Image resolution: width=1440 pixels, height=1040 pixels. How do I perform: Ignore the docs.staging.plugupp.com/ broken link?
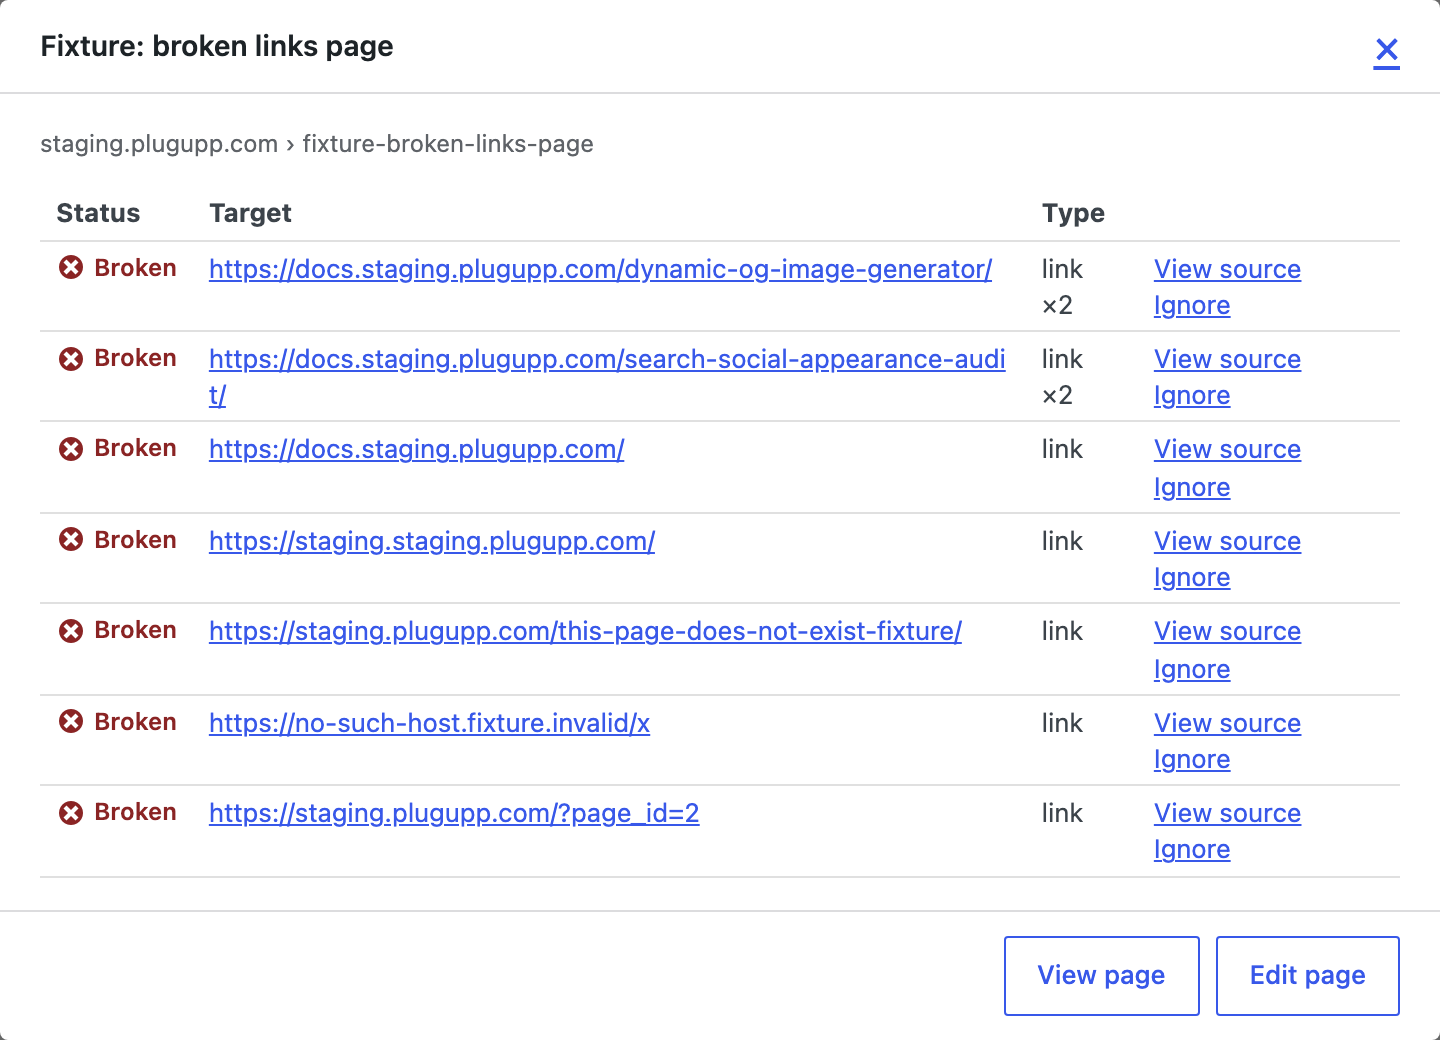1191,487
